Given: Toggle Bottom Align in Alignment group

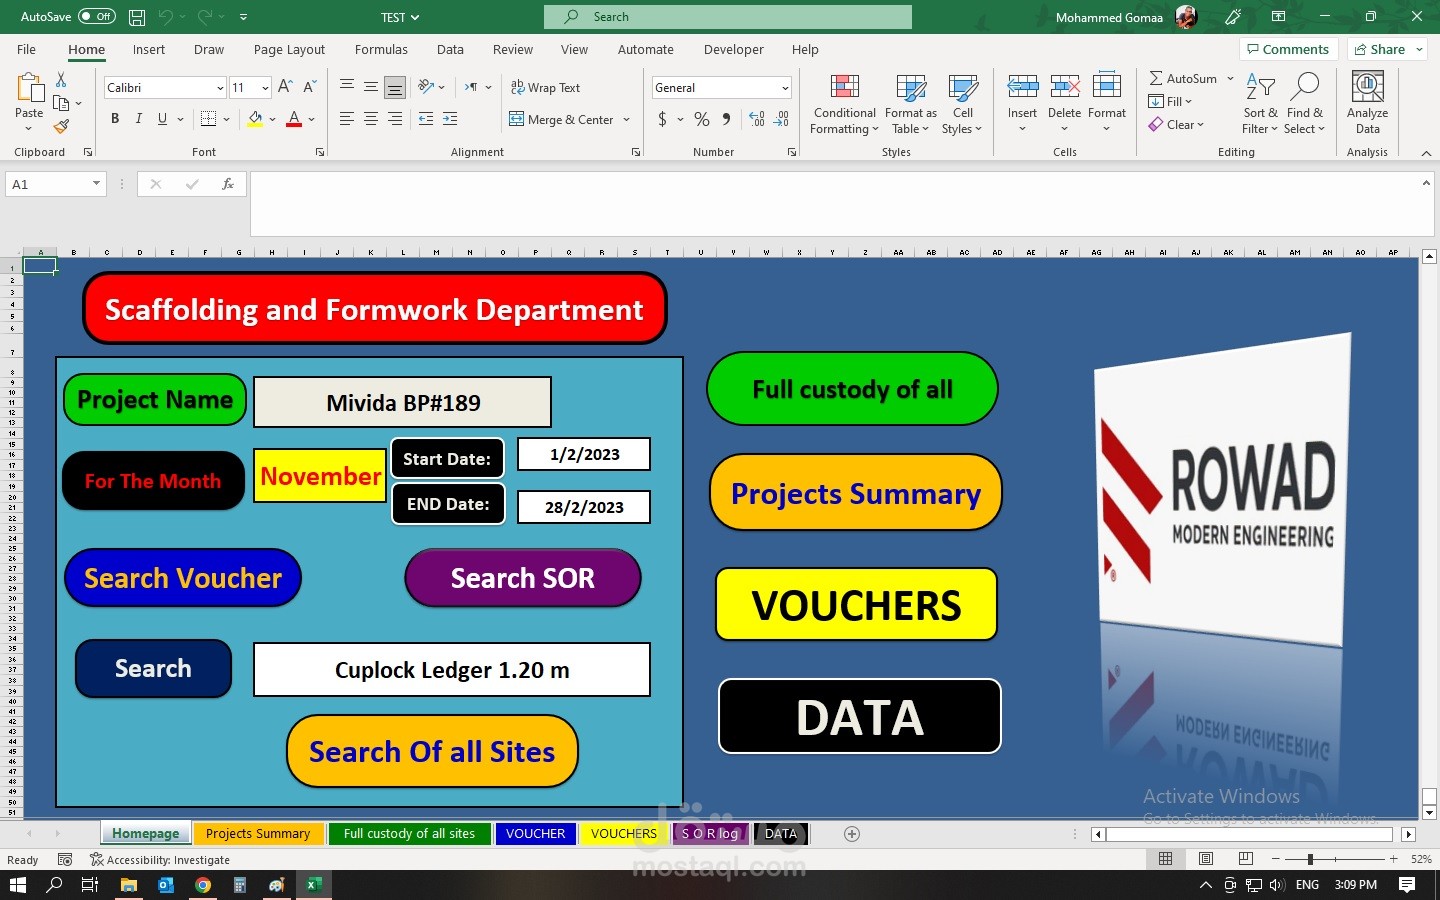Looking at the screenshot, I should 395,88.
